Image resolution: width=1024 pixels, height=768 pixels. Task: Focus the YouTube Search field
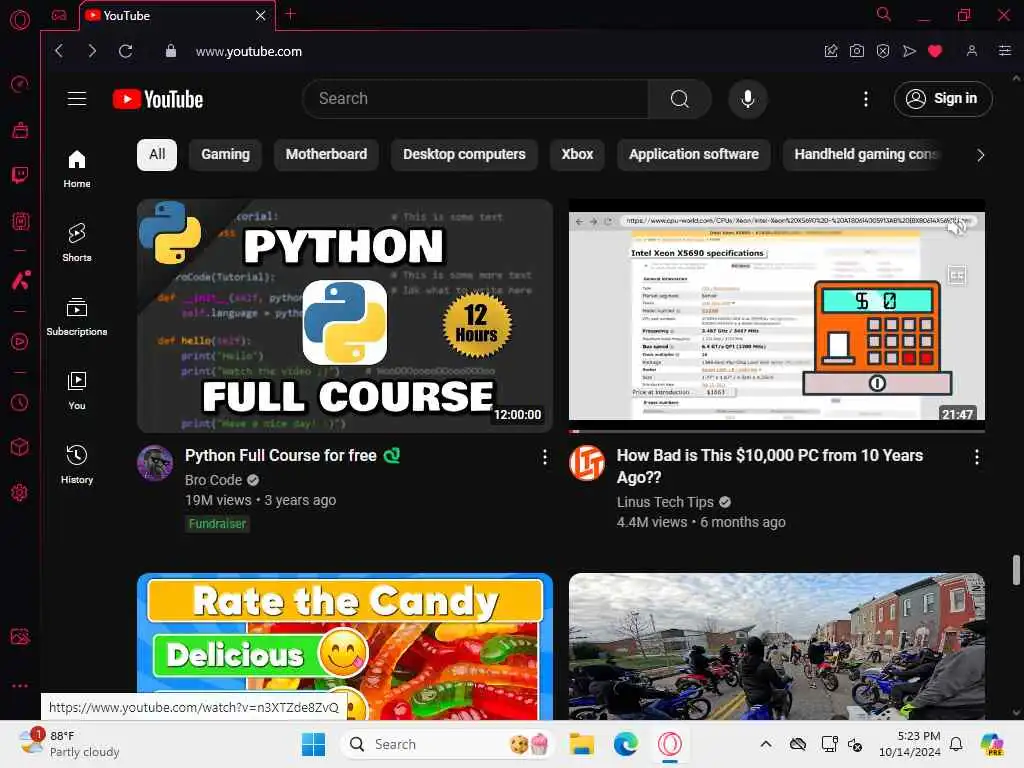(x=475, y=99)
